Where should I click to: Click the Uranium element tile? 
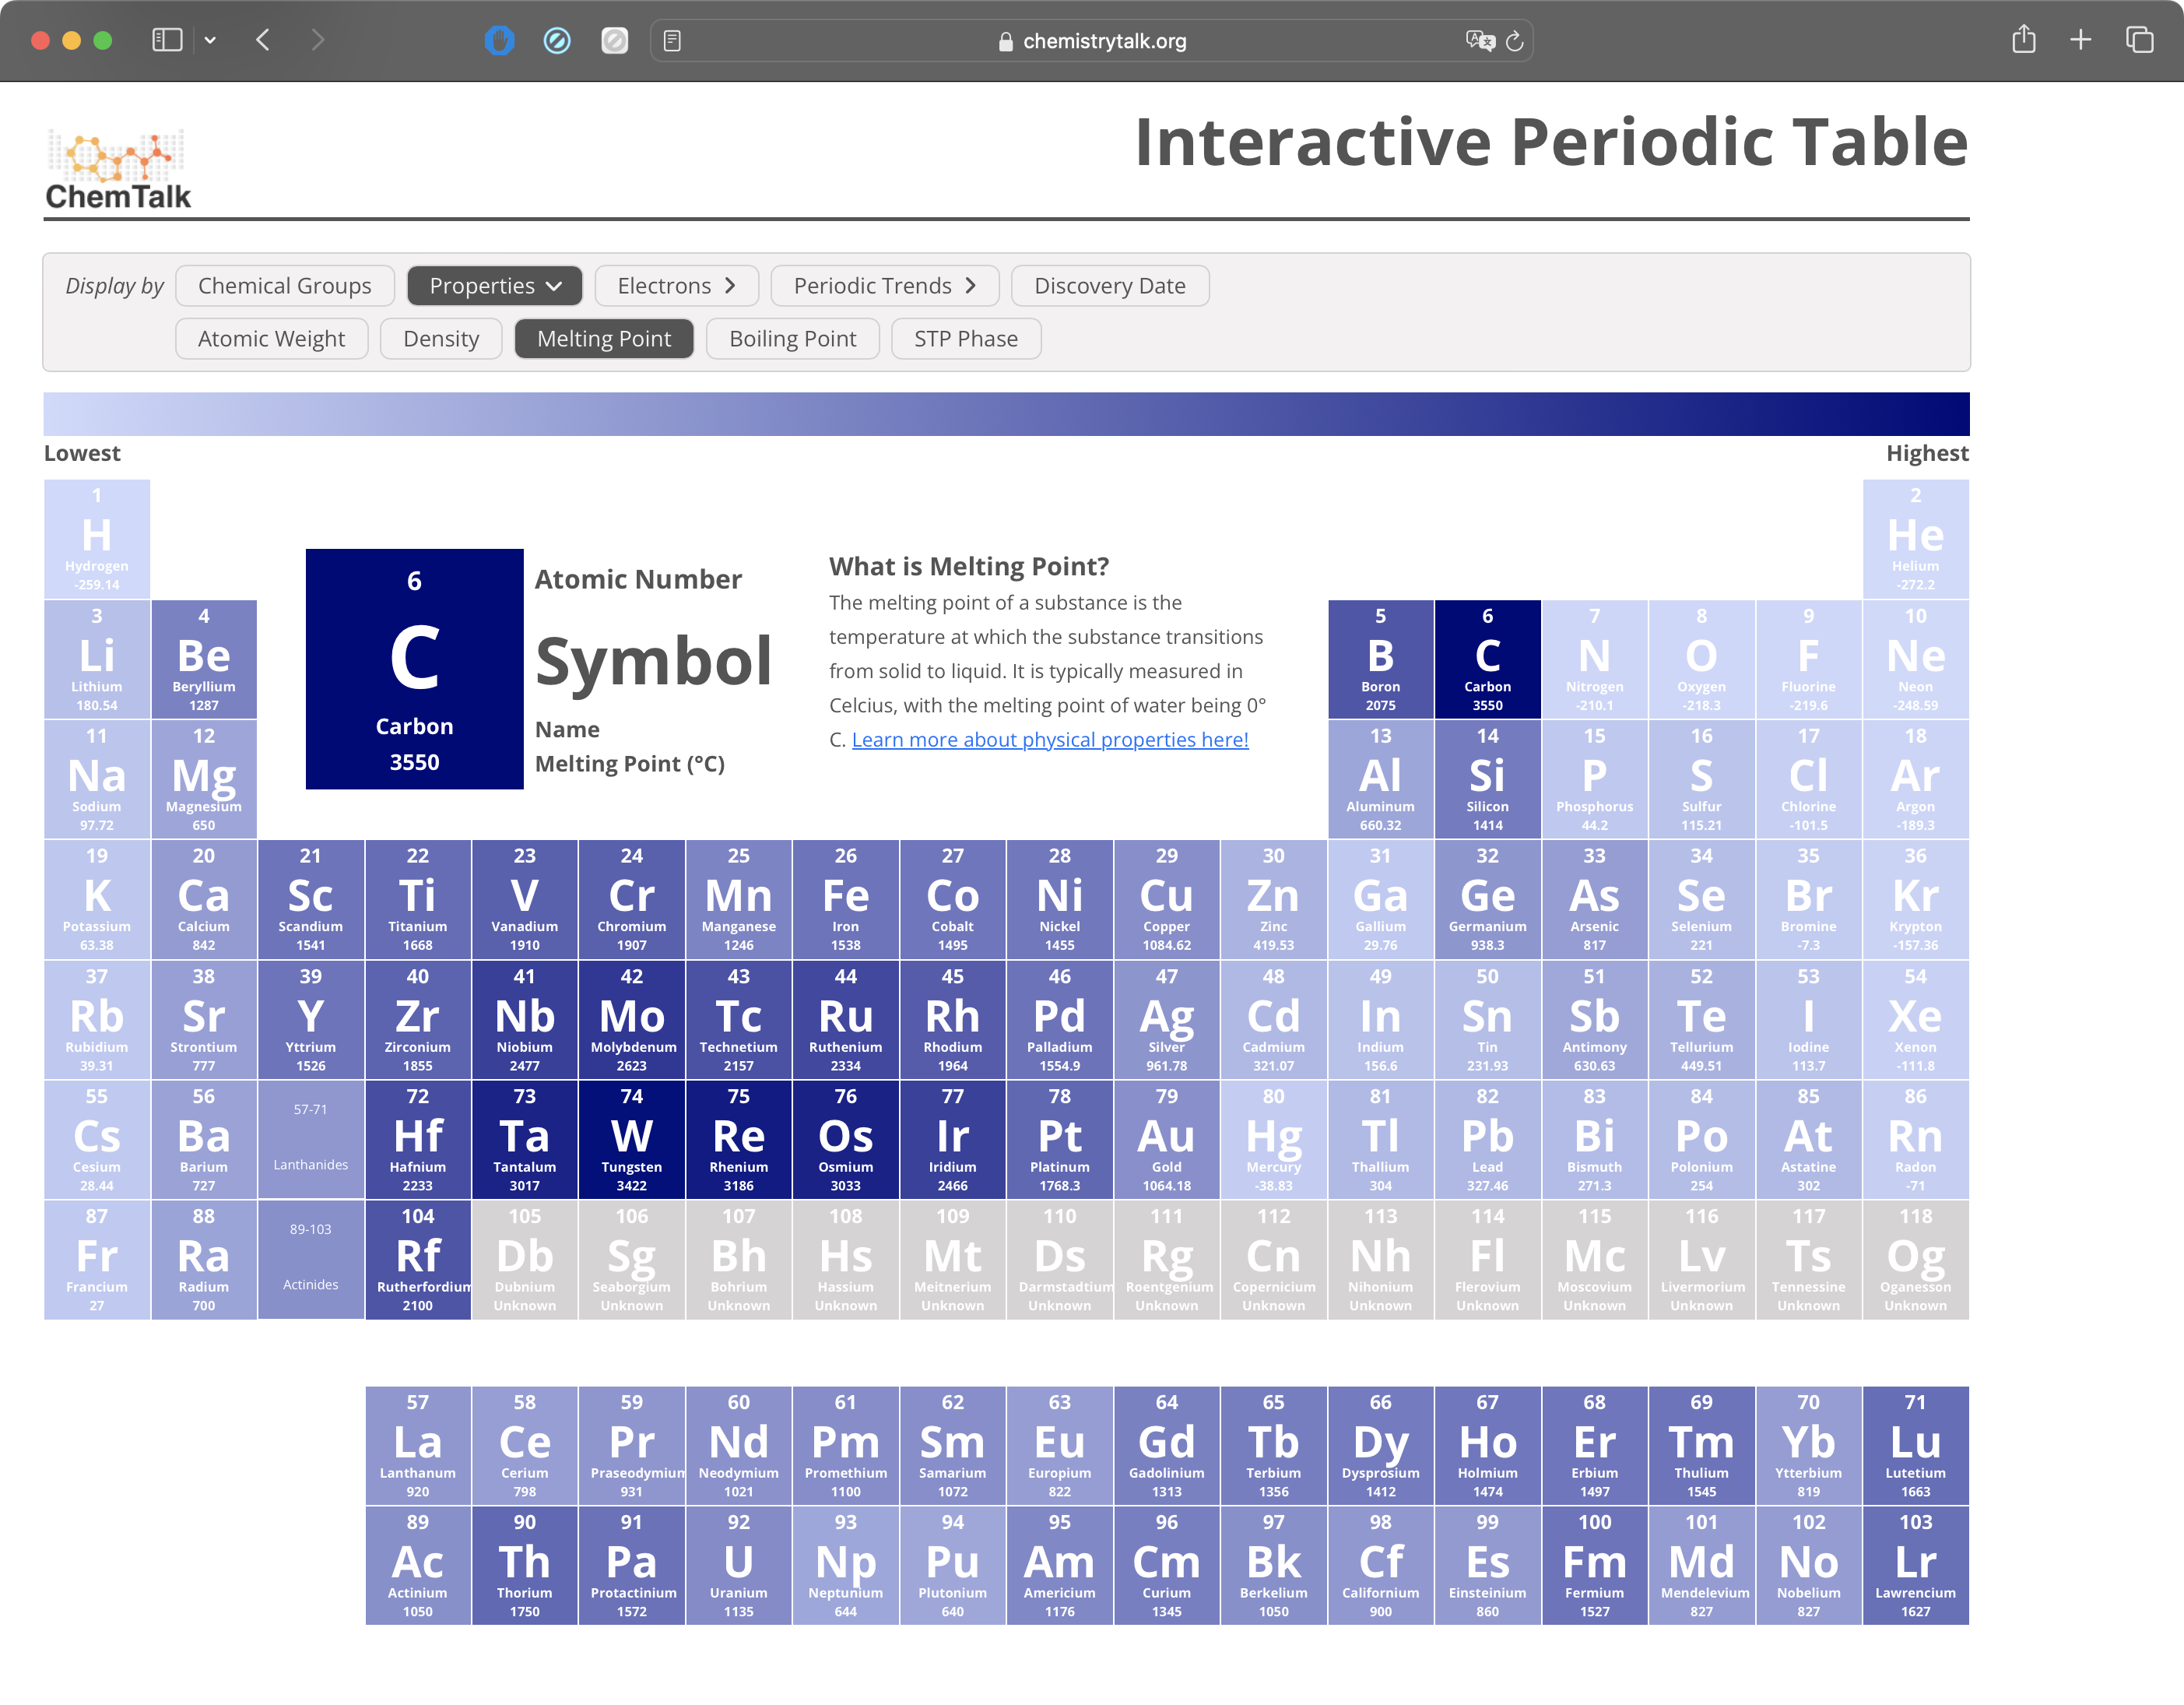point(739,1565)
